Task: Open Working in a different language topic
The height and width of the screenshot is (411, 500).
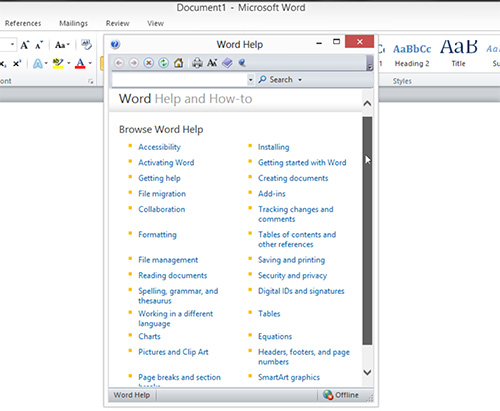Action: click(x=175, y=319)
